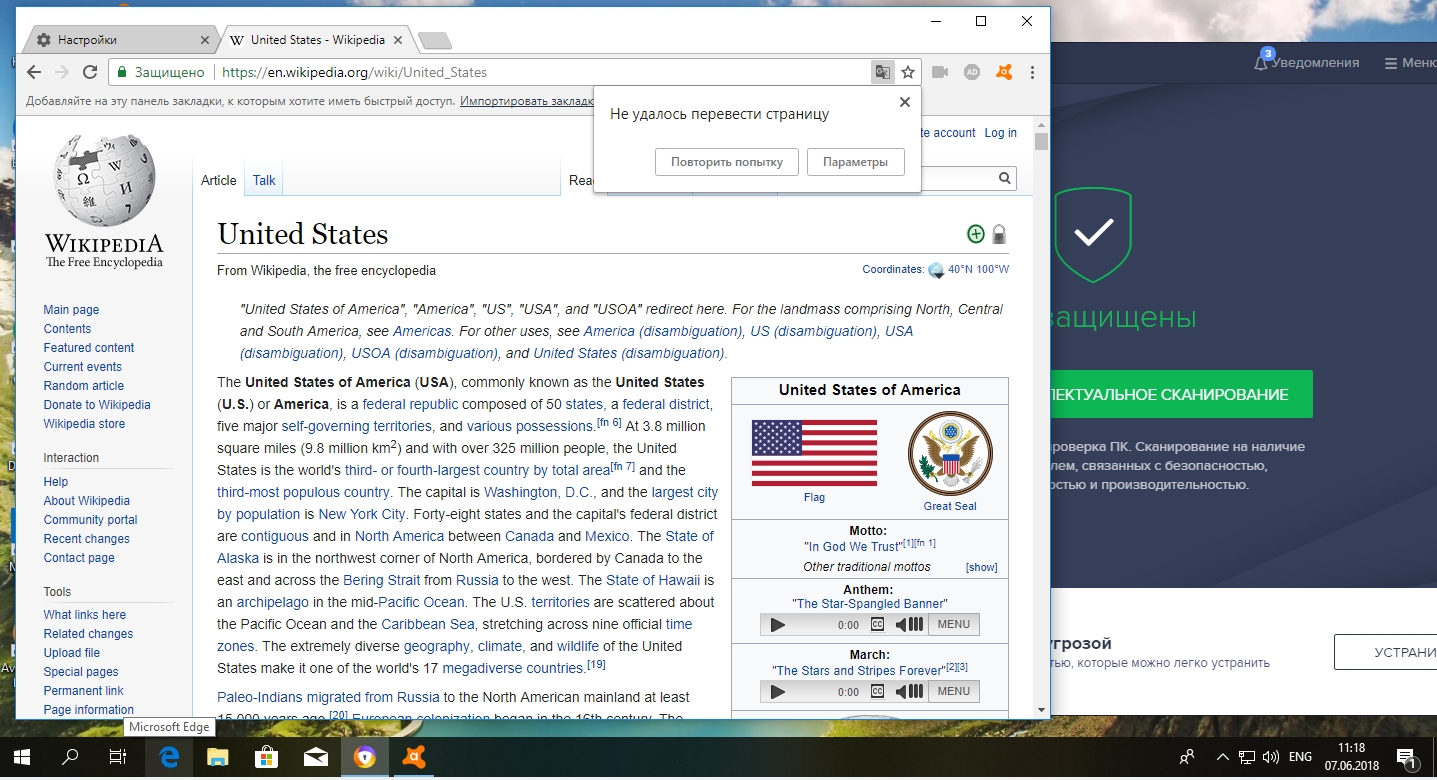
Task: Select the United States - Wikipedia tab
Action: point(317,40)
